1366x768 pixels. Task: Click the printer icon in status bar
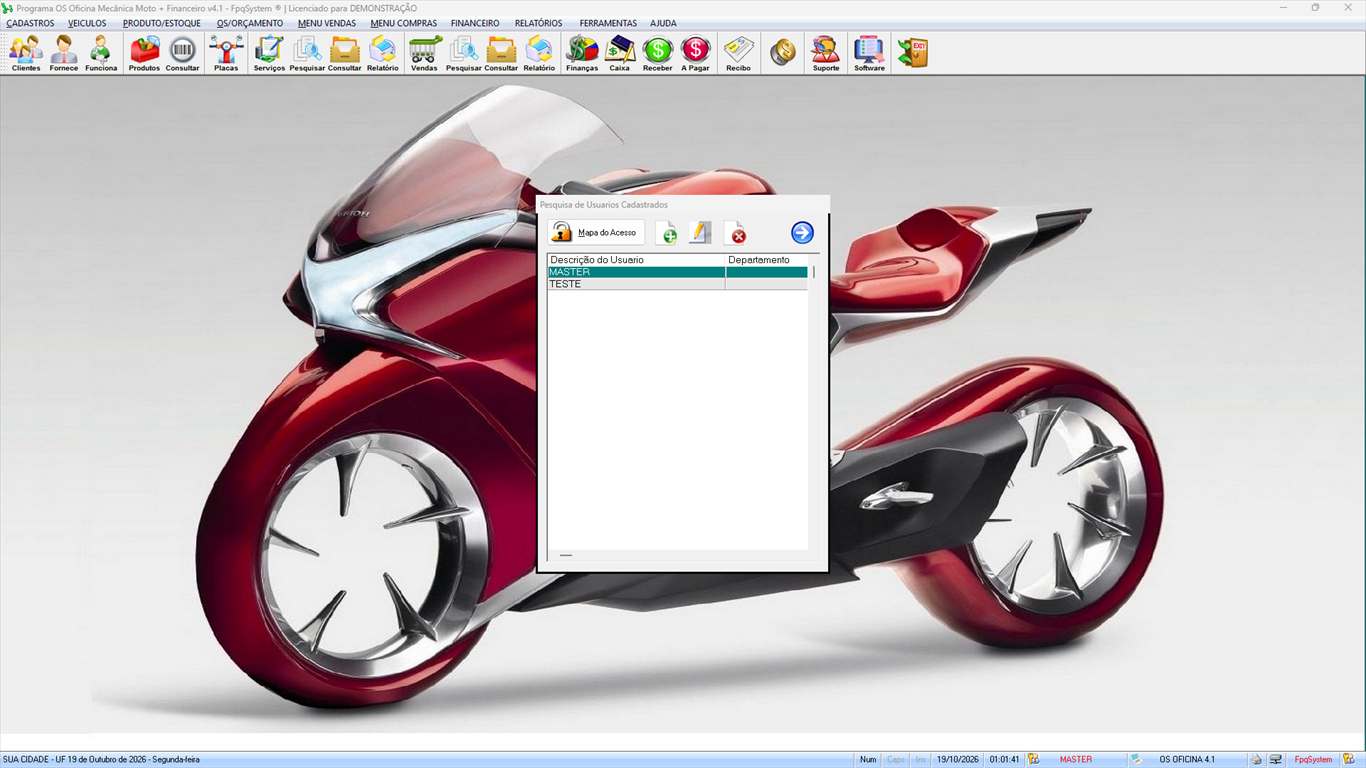pos(1257,760)
